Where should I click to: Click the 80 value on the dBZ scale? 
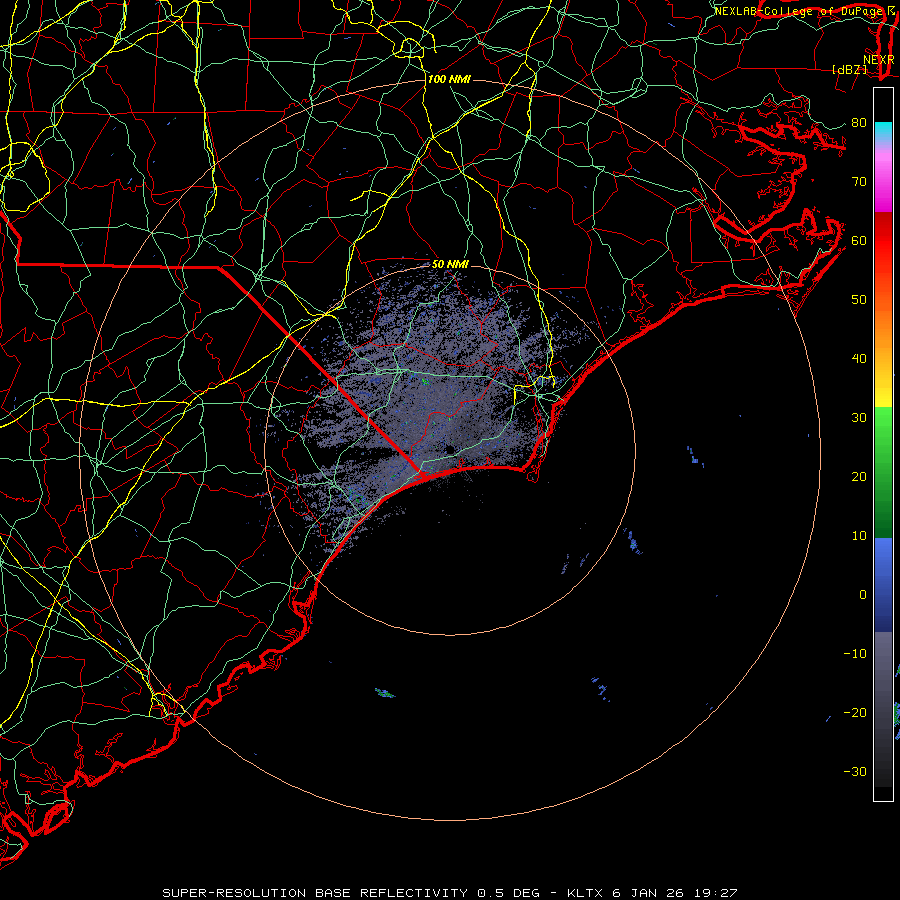[859, 122]
